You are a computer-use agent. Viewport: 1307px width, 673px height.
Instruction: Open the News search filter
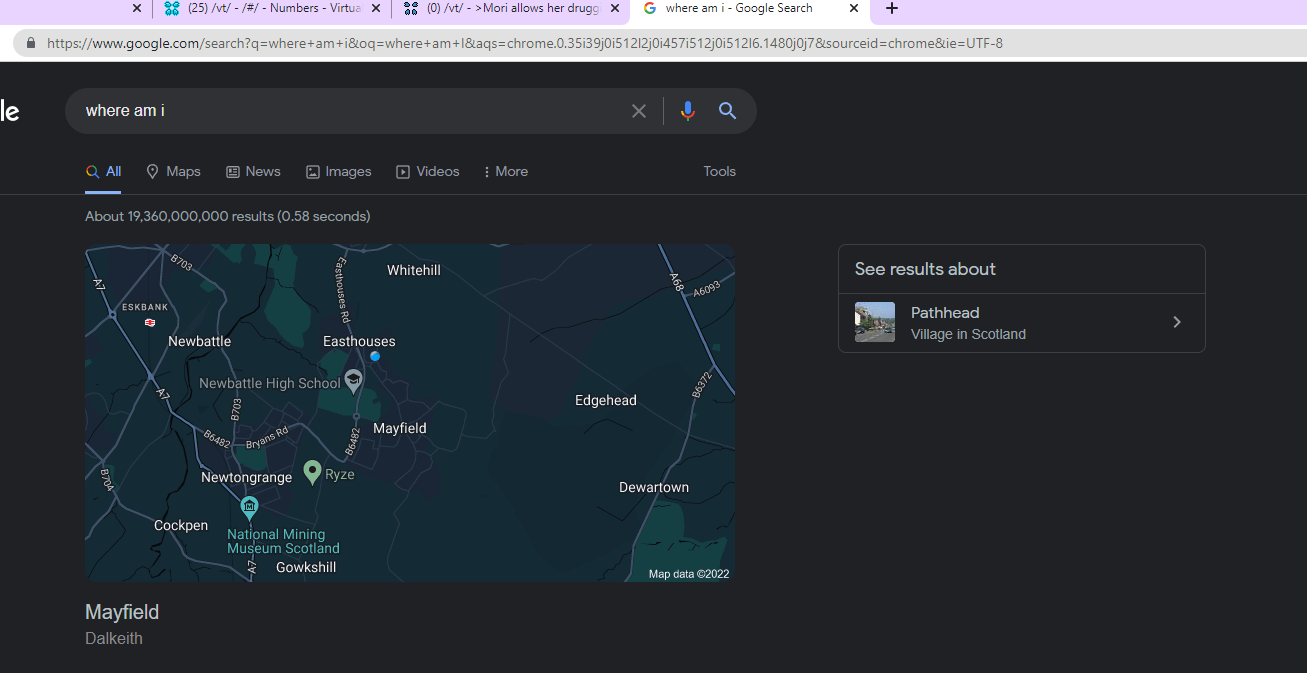click(x=253, y=172)
